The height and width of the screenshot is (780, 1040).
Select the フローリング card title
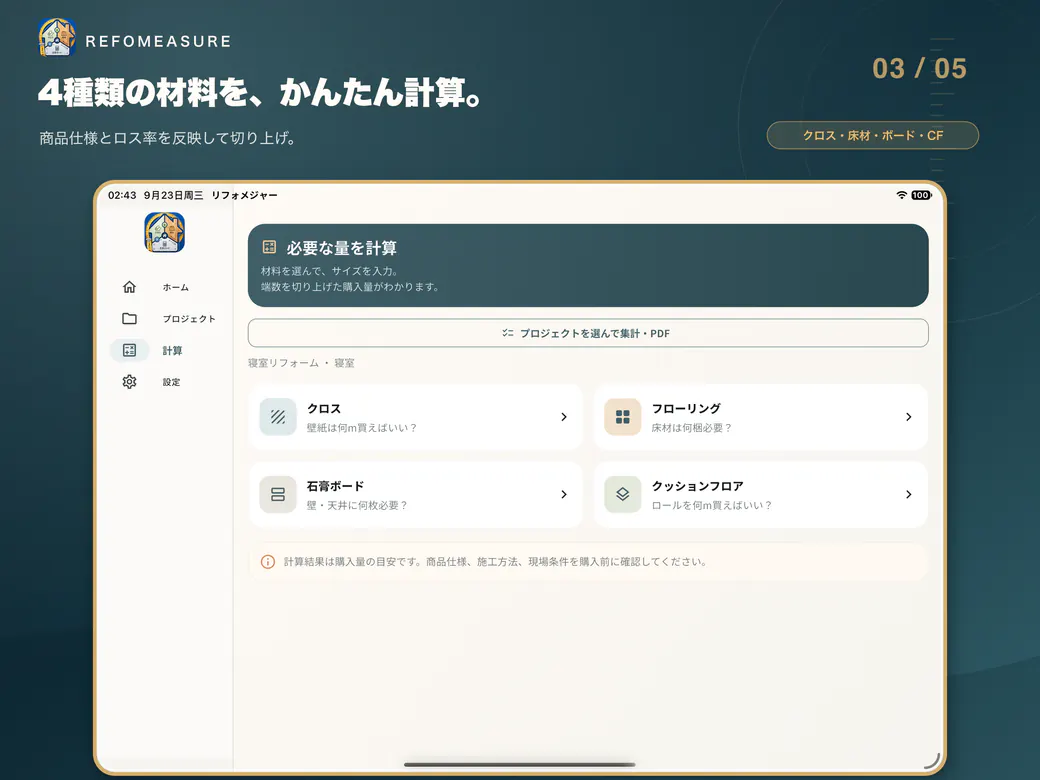click(x=686, y=409)
